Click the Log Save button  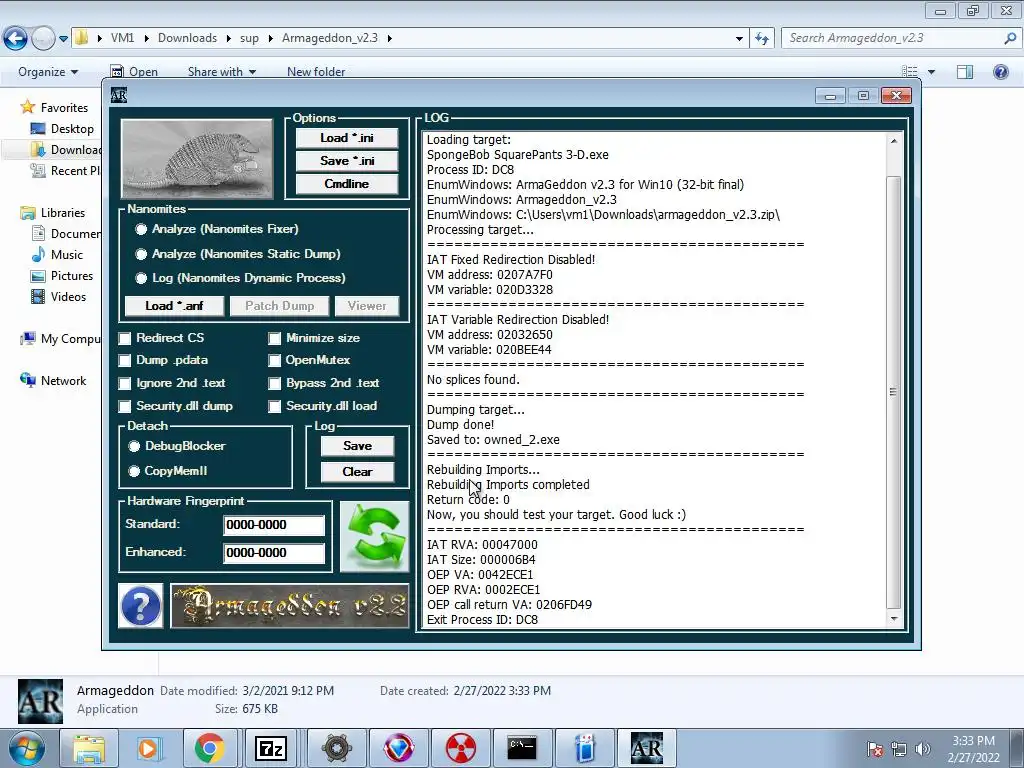click(x=357, y=446)
